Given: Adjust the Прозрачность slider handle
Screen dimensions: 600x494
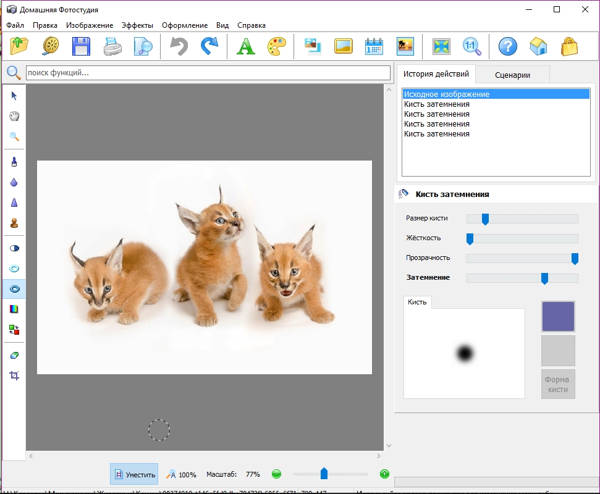Looking at the screenshot, I should pyautogui.click(x=574, y=259).
